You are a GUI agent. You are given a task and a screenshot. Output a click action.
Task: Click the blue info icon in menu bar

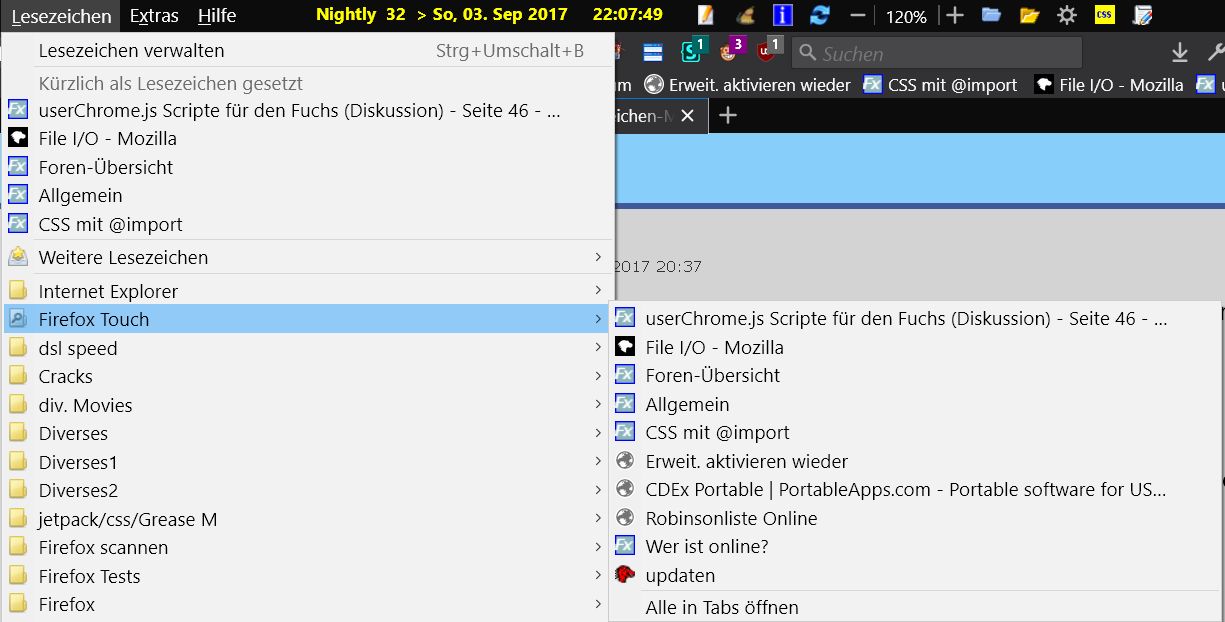(783, 15)
